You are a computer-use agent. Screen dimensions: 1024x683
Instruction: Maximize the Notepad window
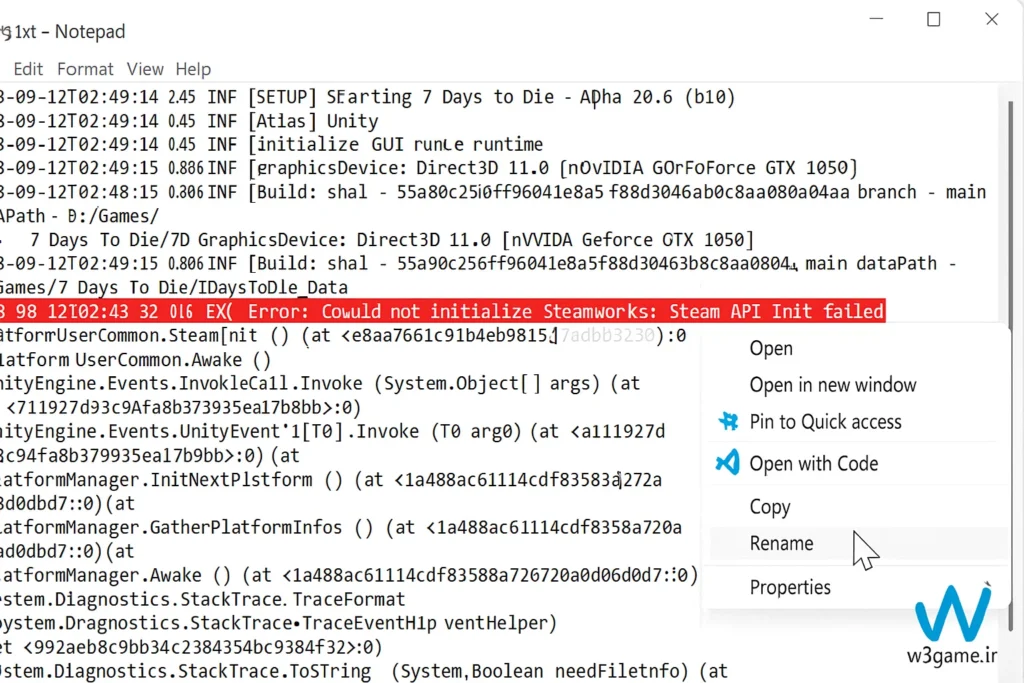(x=934, y=19)
